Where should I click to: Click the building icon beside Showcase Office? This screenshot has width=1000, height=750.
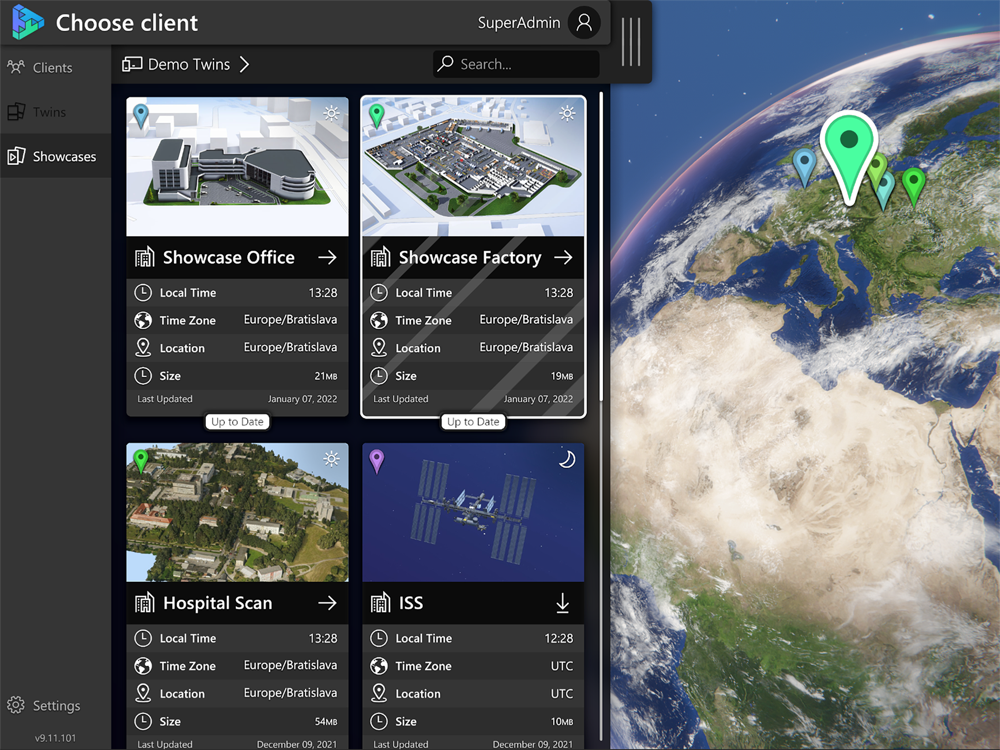coord(145,257)
